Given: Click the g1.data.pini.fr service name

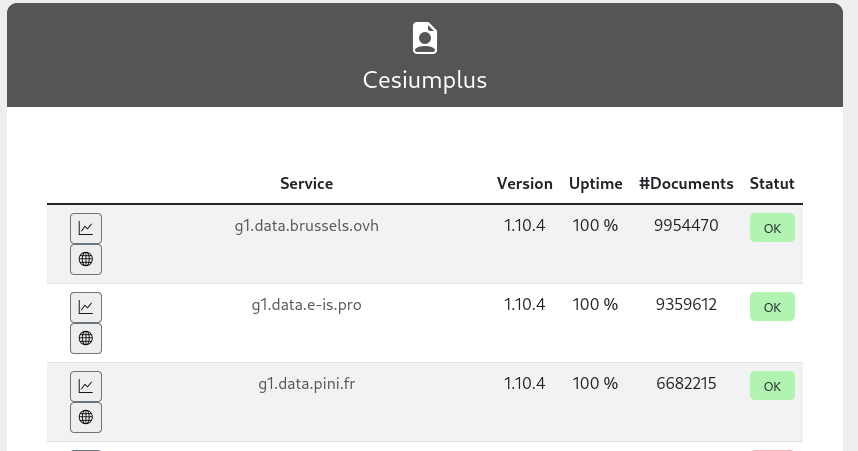Looking at the screenshot, I should coord(306,384).
